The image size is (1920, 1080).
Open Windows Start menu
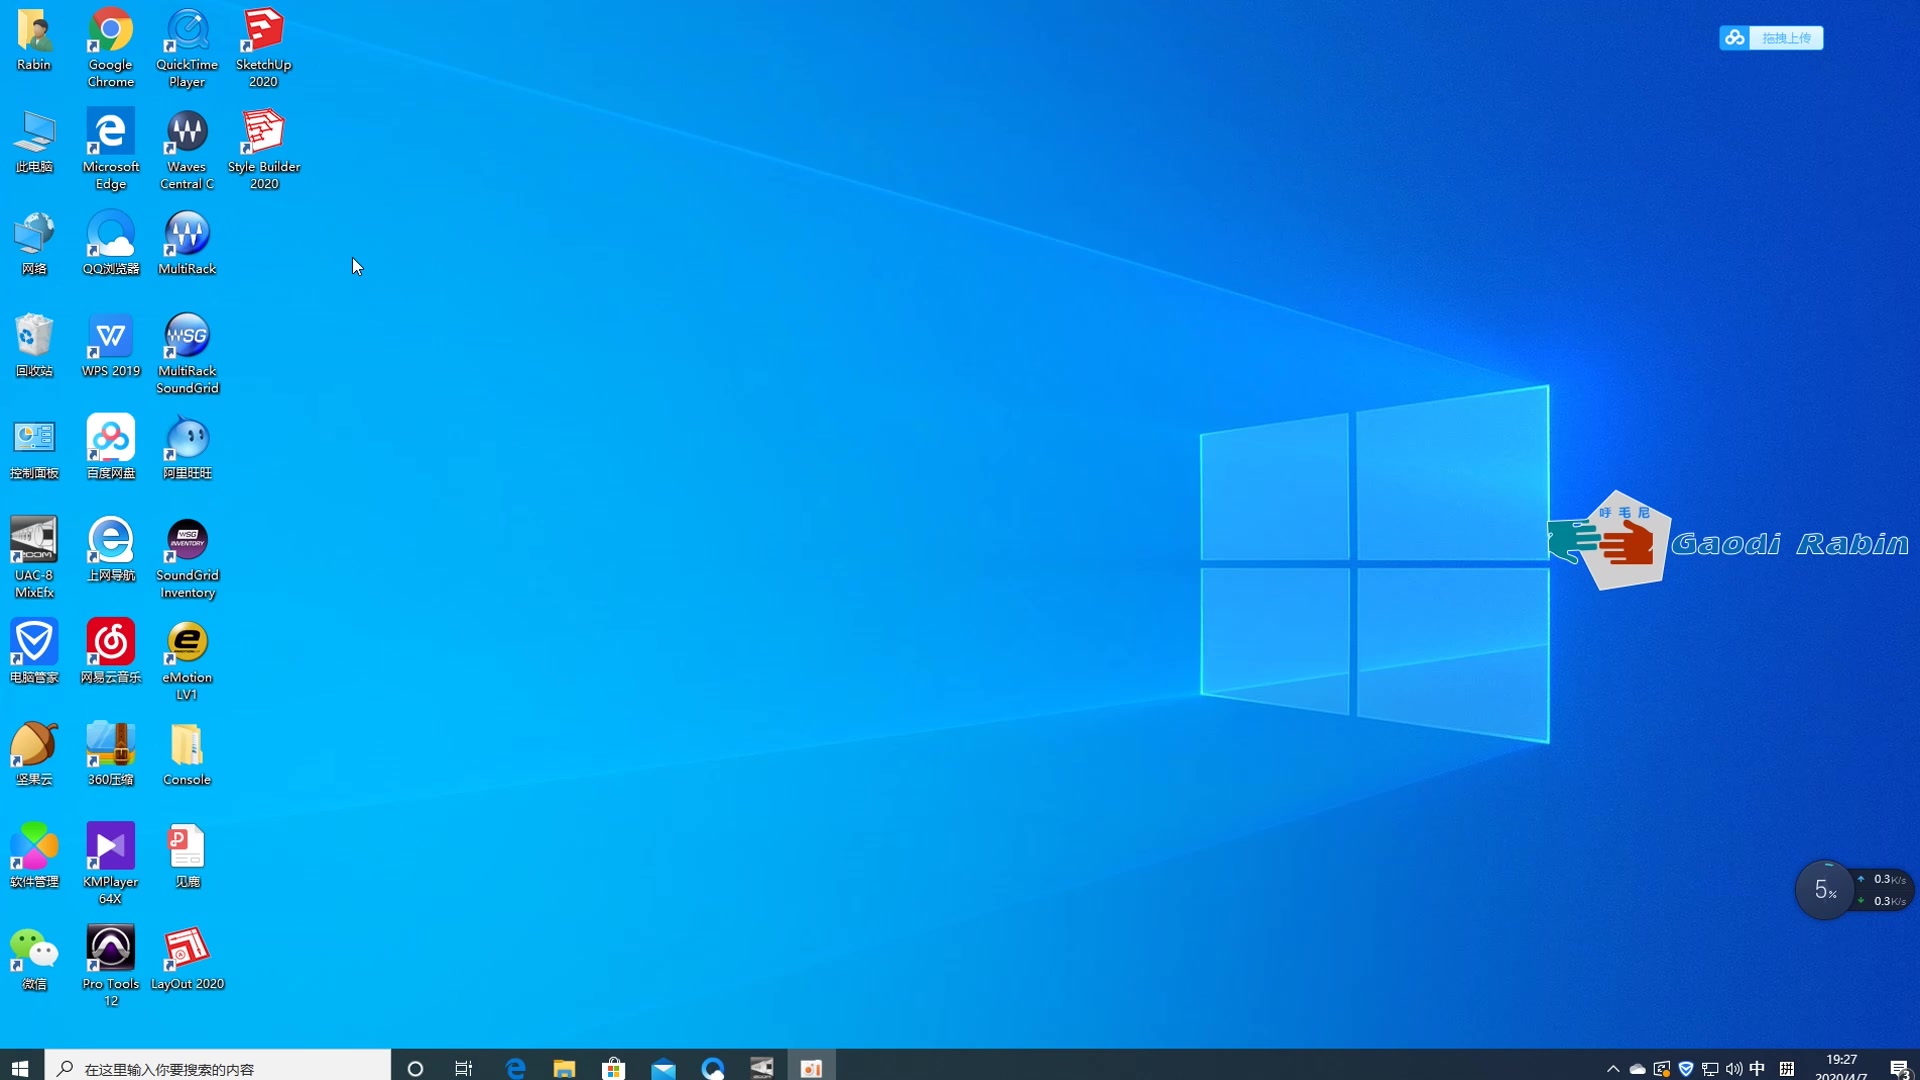point(20,1068)
